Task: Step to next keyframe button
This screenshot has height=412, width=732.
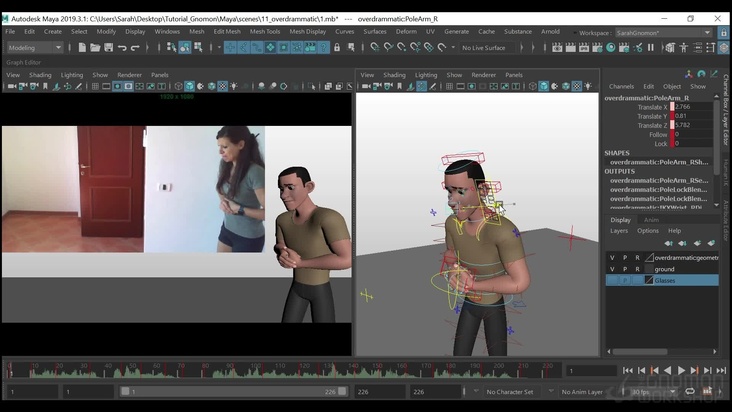Action: click(695, 370)
